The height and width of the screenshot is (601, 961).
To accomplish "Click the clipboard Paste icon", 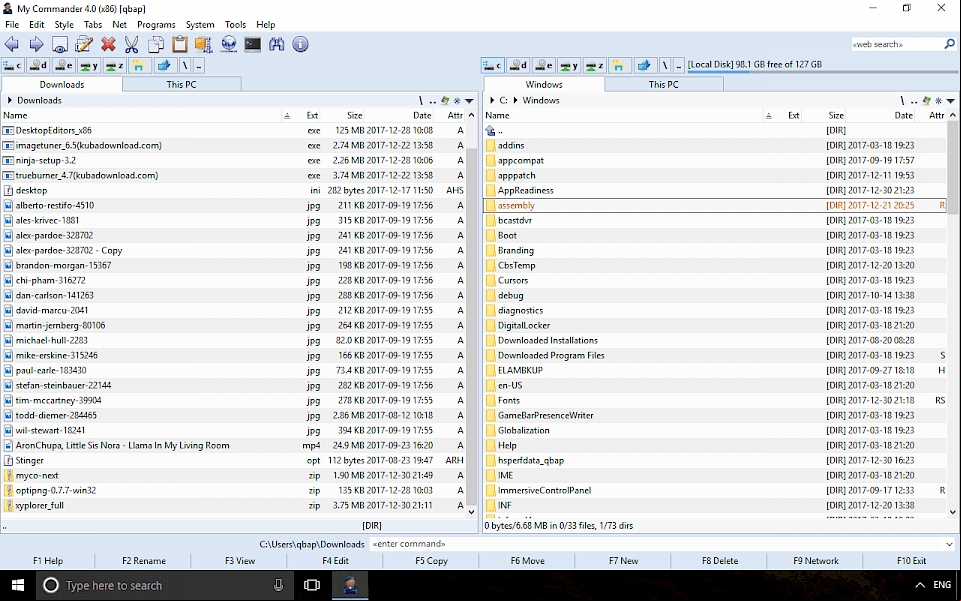I will pyautogui.click(x=180, y=44).
